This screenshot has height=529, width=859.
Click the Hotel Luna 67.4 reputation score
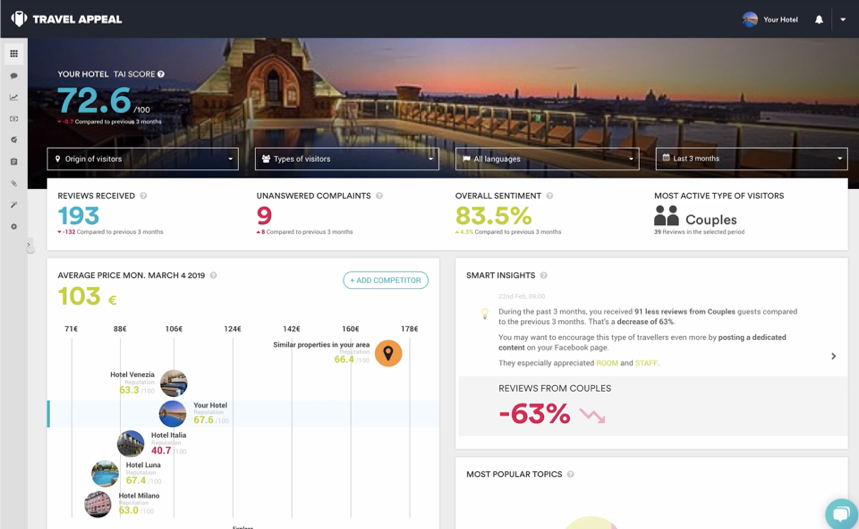tap(136, 480)
